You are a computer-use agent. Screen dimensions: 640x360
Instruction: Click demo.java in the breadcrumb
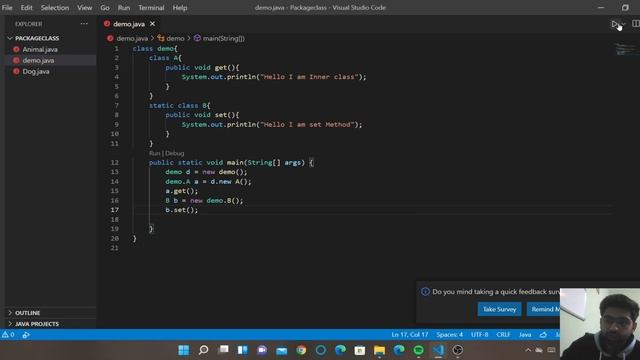[132, 38]
